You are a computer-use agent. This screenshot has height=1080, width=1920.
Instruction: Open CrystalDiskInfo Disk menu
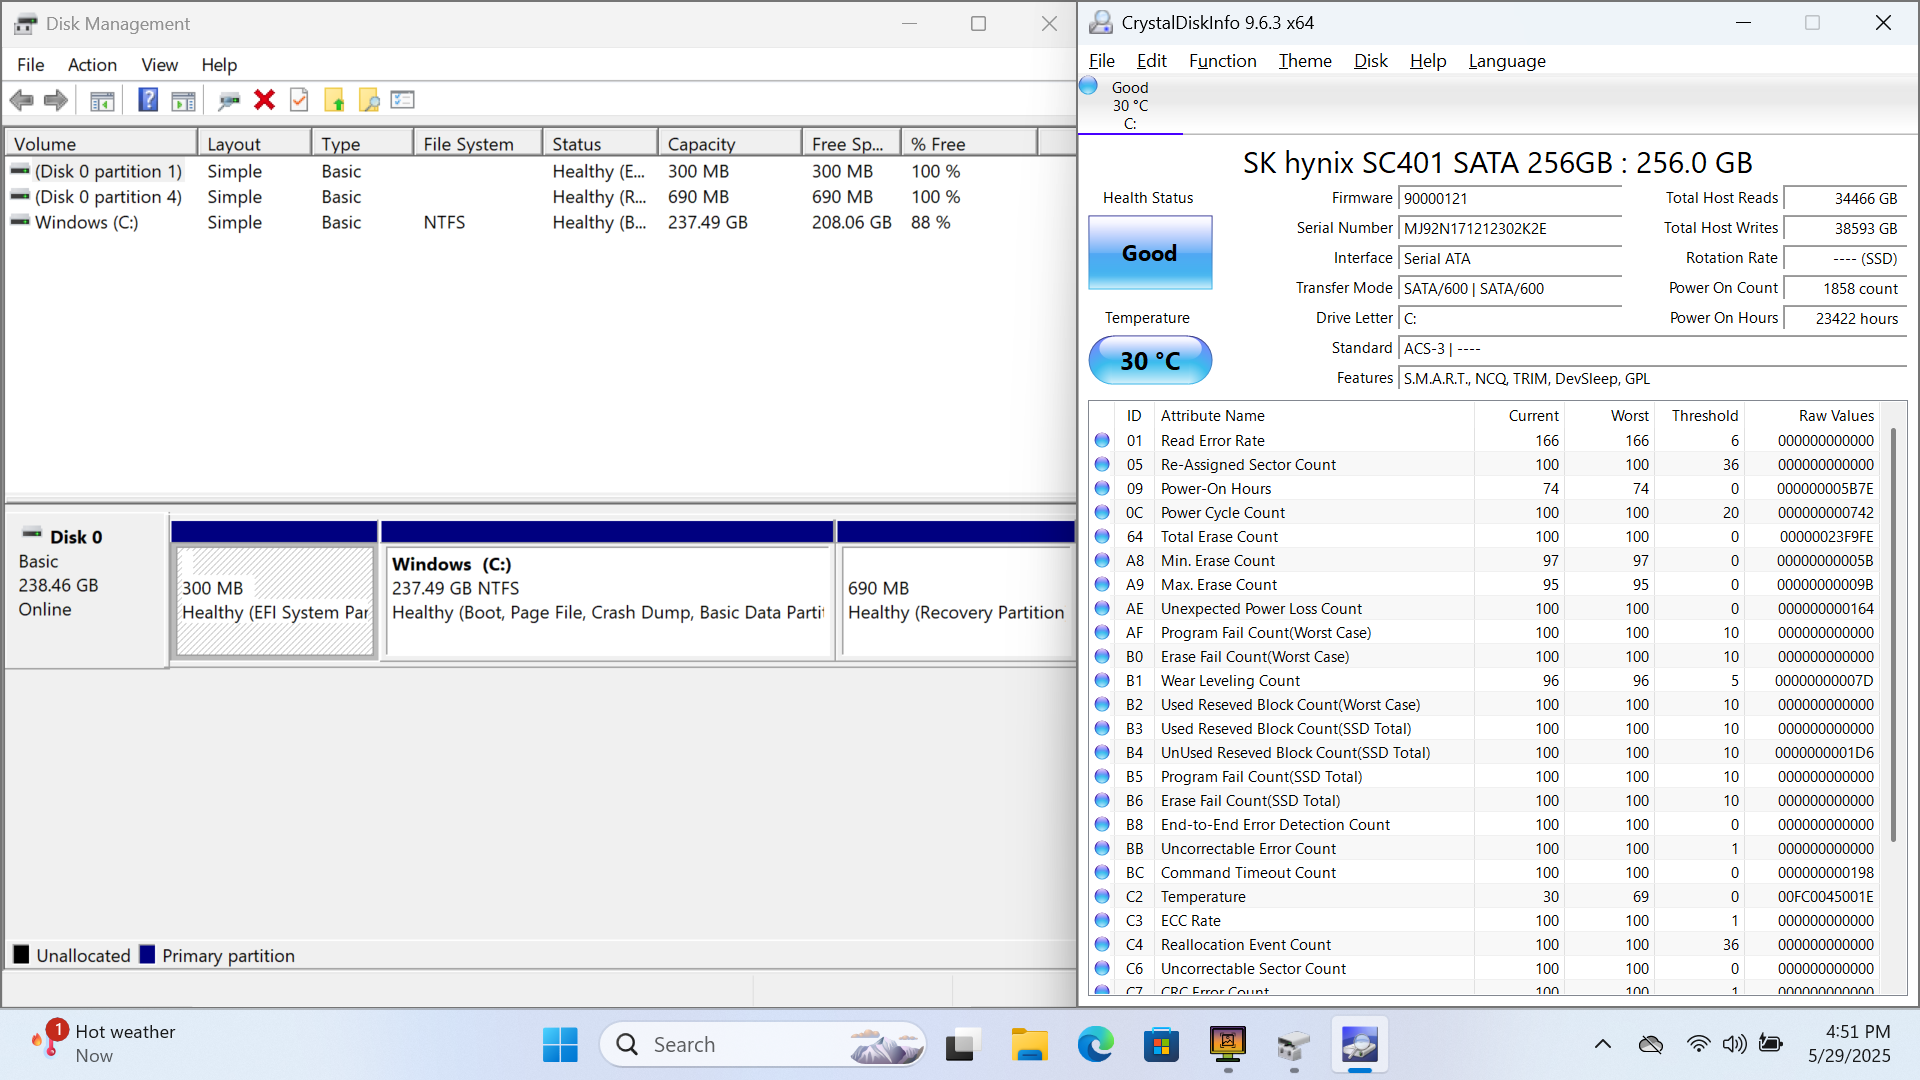point(1370,61)
